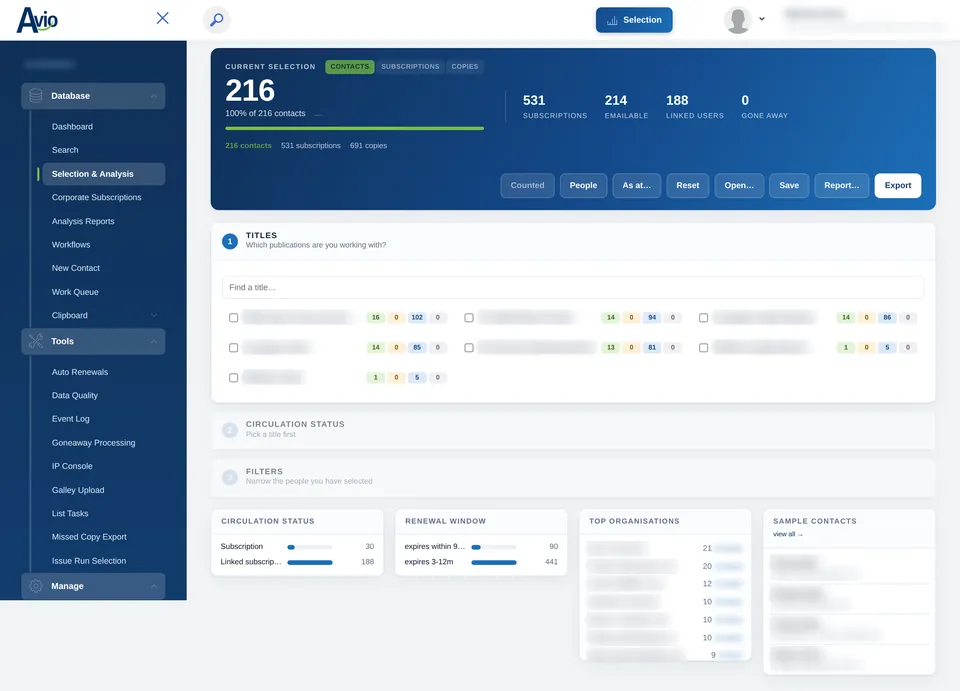Collapse the Database section chevron
Viewport: 960px width, 691px height.
pos(154,96)
